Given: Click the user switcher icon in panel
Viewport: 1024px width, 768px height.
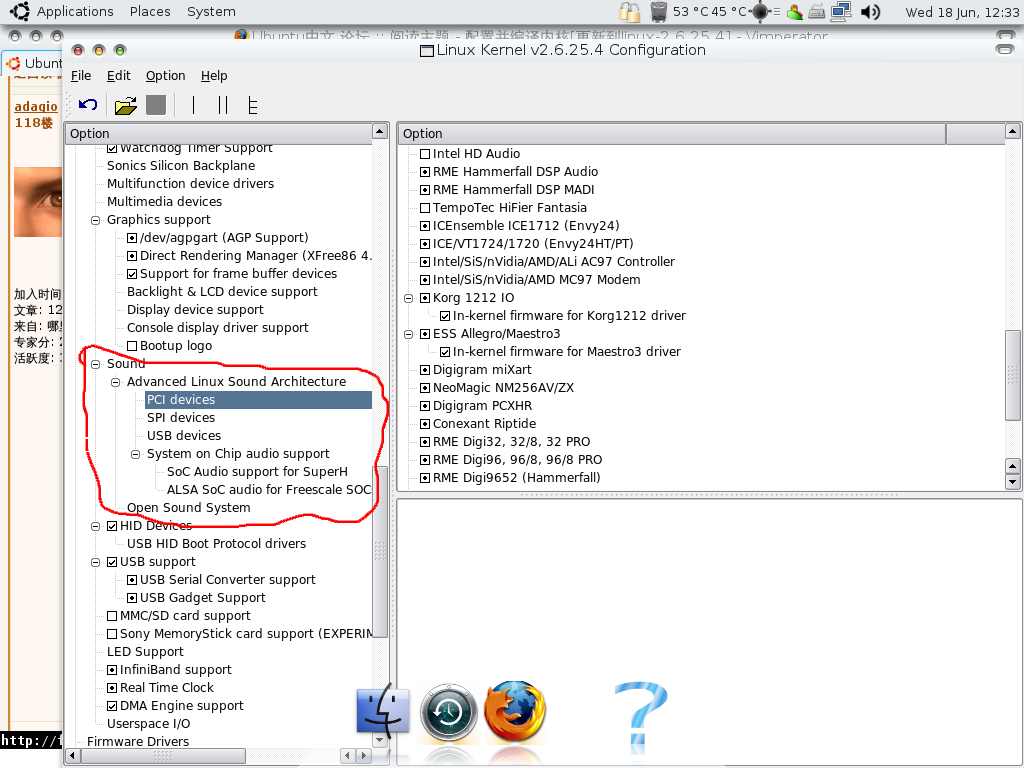Looking at the screenshot, I should pos(795,12).
